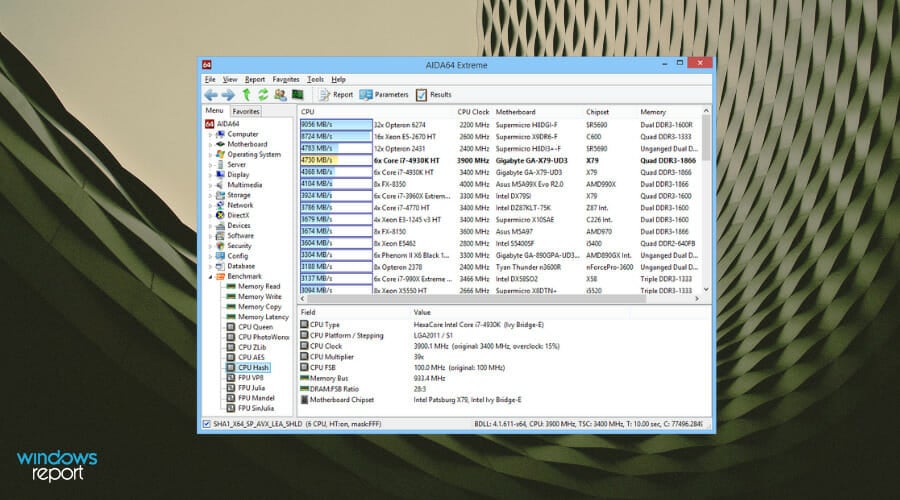Open the Parameters toolbar button
Image resolution: width=900 pixels, height=500 pixels.
(x=383, y=95)
